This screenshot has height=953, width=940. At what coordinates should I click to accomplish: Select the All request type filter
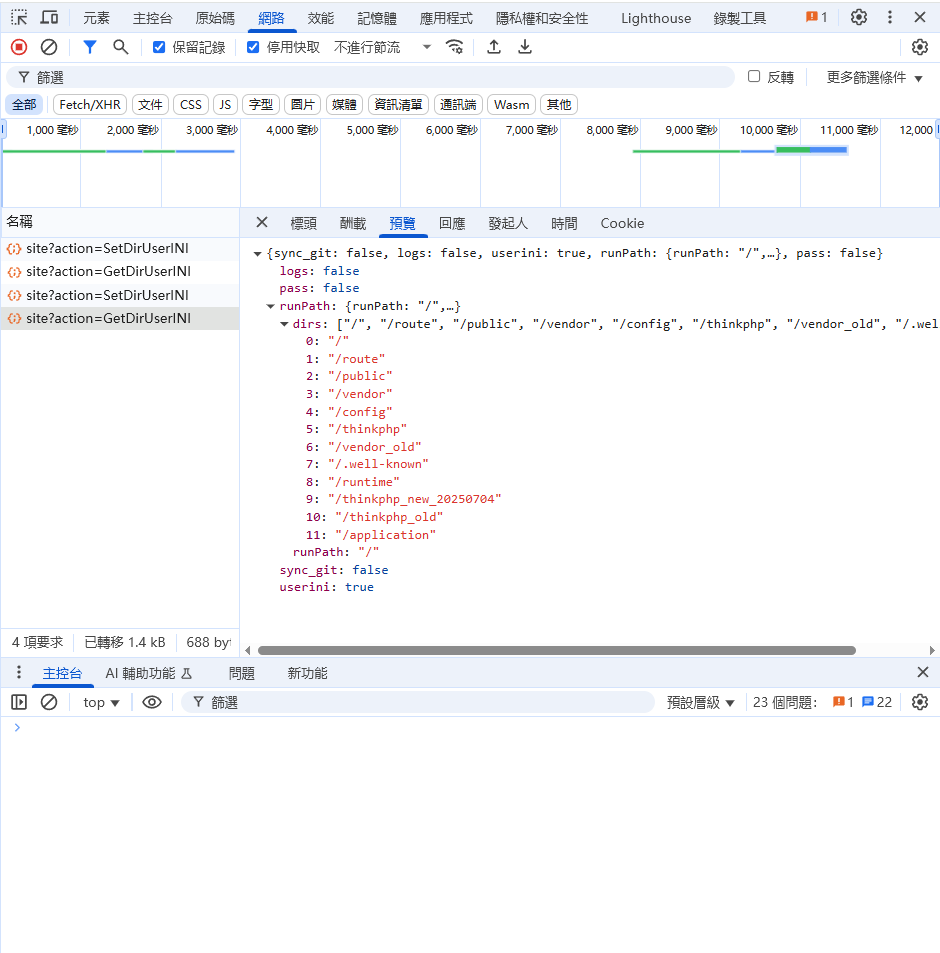24,105
